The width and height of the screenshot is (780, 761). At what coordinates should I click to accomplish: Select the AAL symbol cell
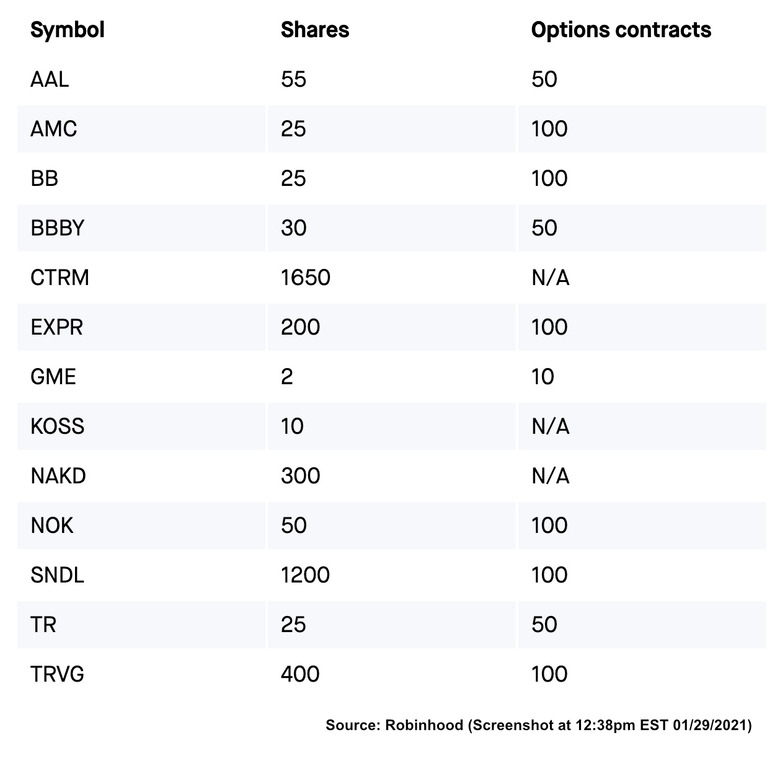50,79
